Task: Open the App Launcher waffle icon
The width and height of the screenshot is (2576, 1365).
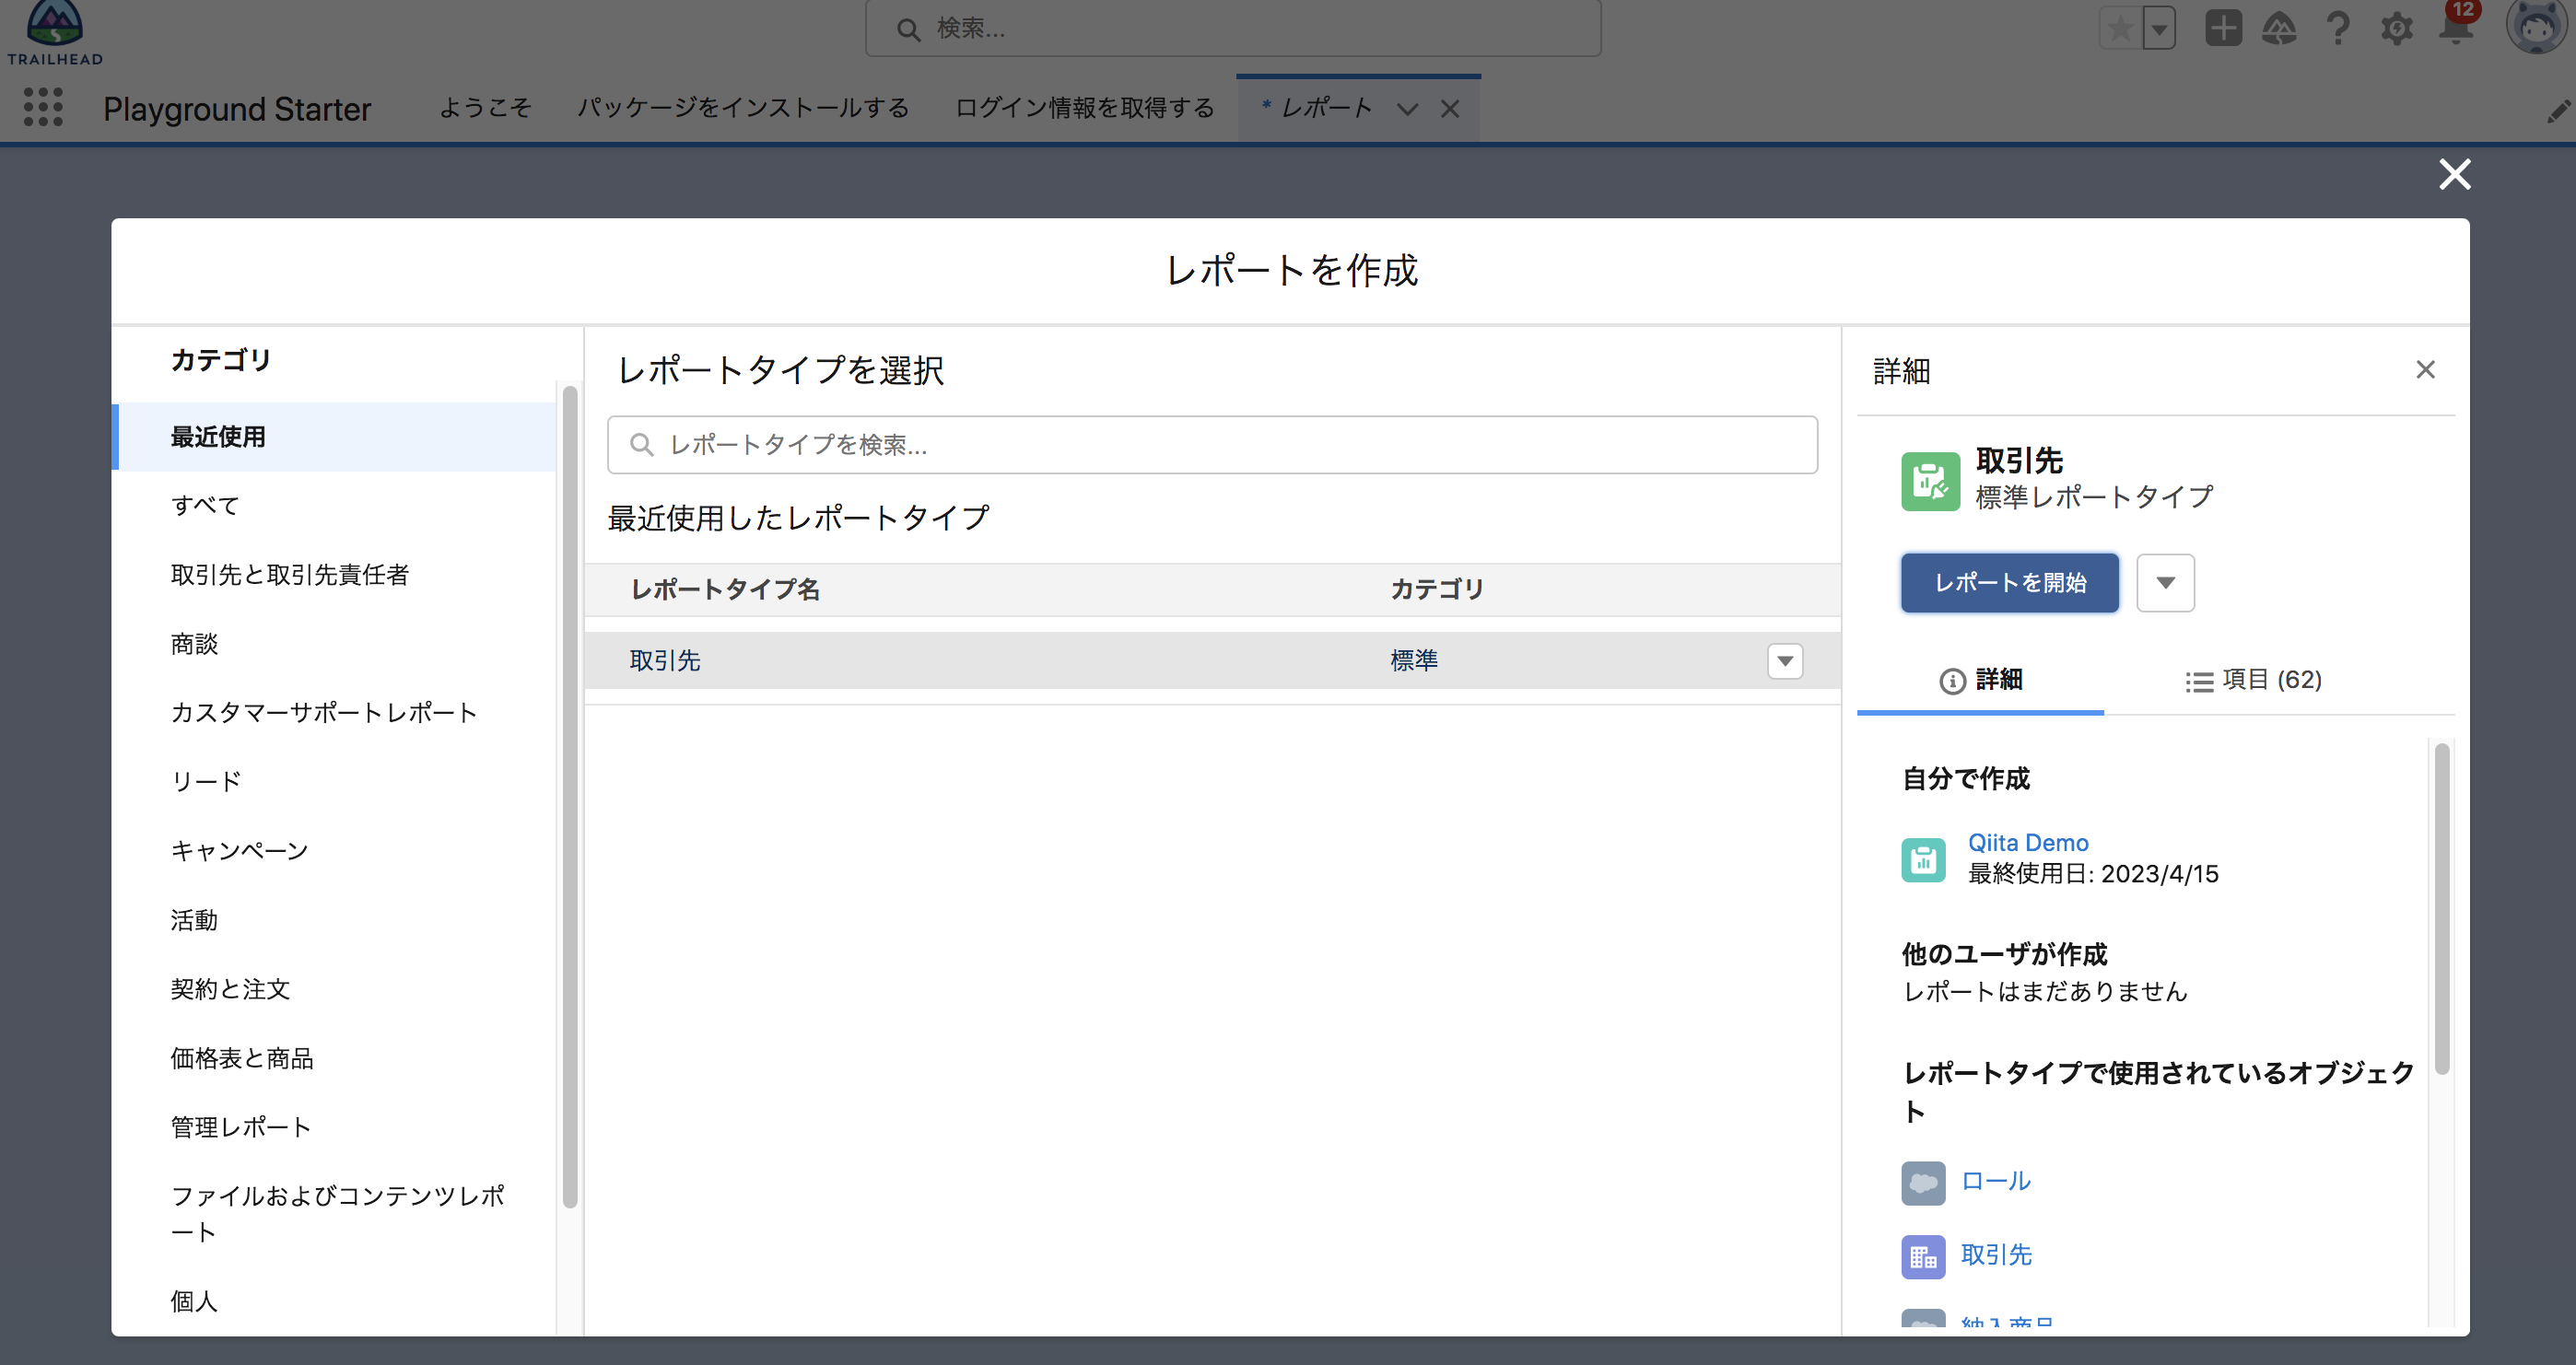Action: click(x=44, y=107)
